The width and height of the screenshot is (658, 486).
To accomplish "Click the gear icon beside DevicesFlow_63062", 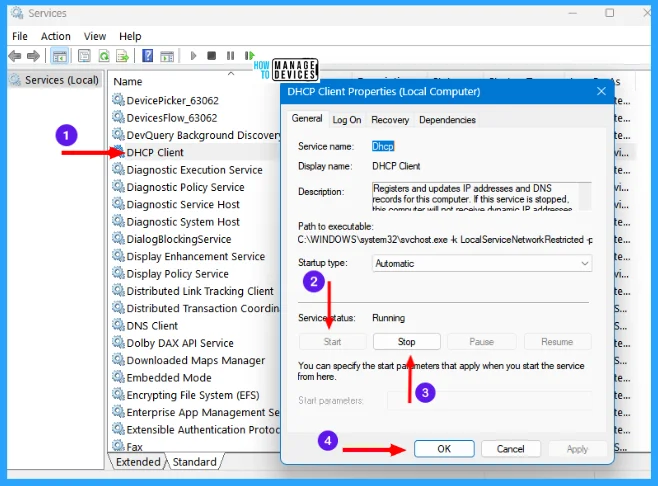I will (x=118, y=117).
